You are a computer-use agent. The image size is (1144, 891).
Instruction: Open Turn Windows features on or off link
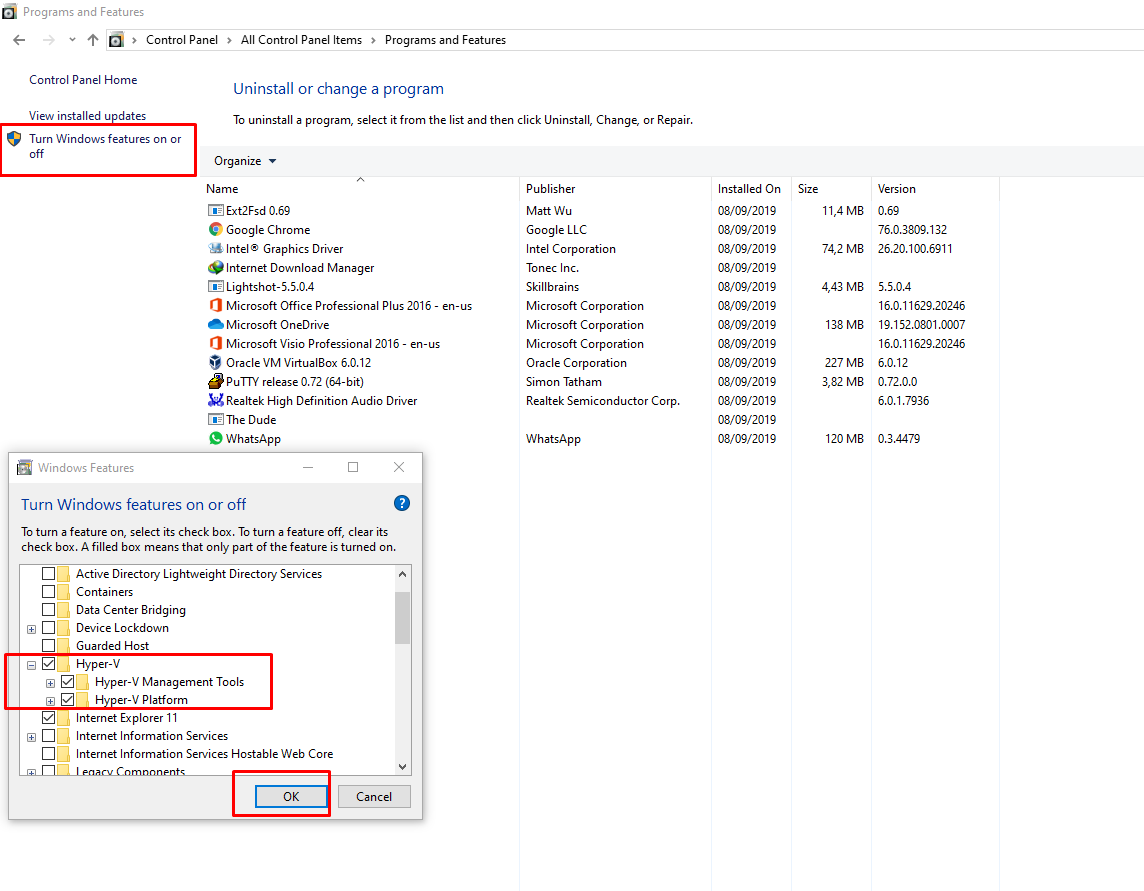(105, 146)
